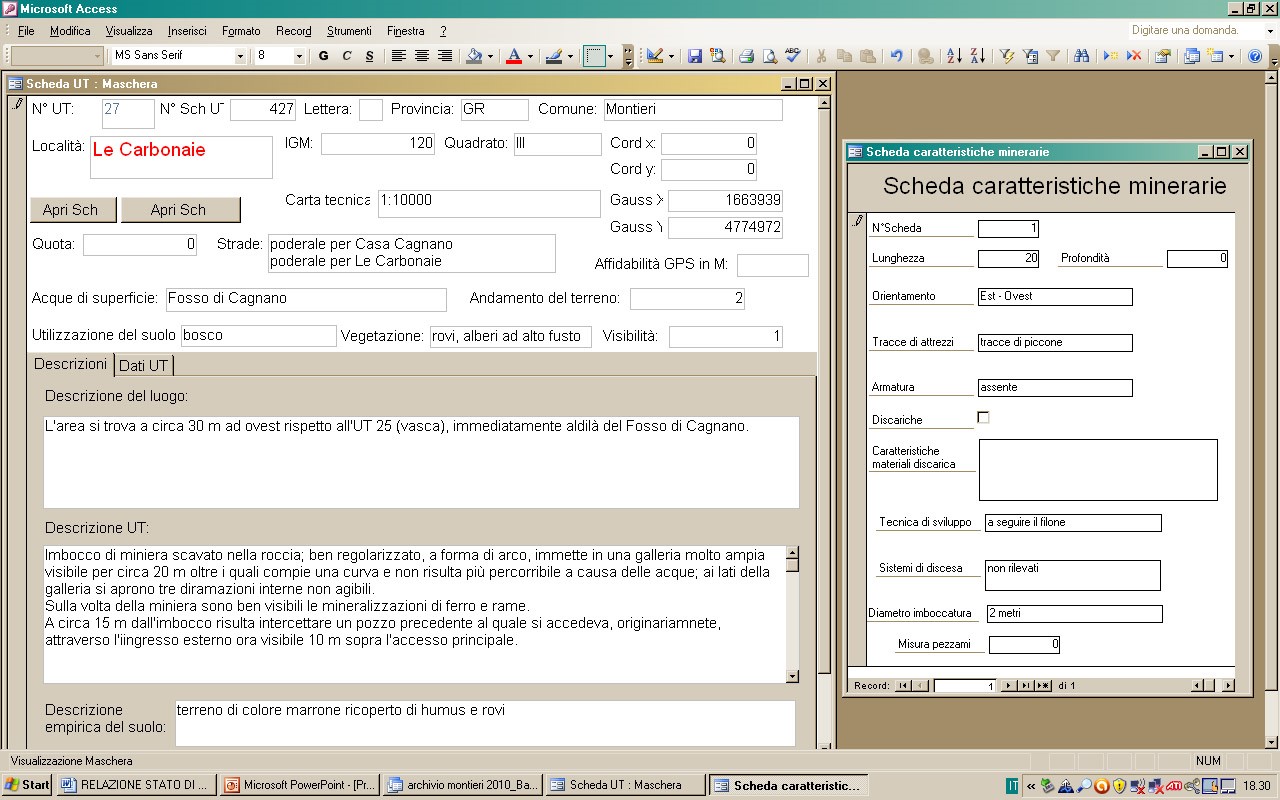Screen dimensions: 1280x800
Task: Expand New Object dropdown arrow
Action: pos(1231,56)
